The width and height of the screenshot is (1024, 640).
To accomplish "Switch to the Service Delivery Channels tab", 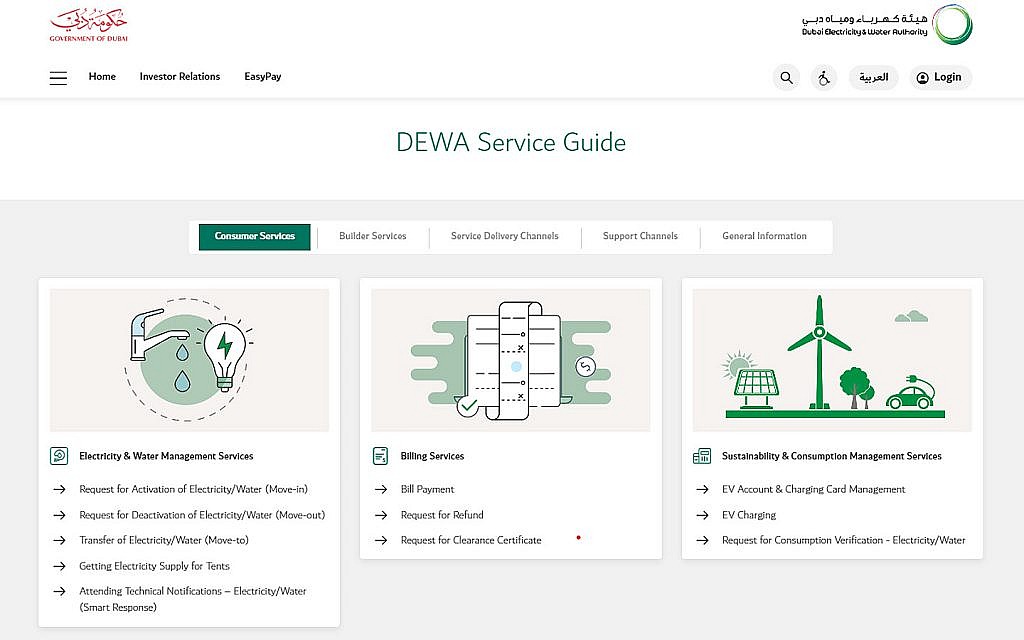I will click(505, 236).
